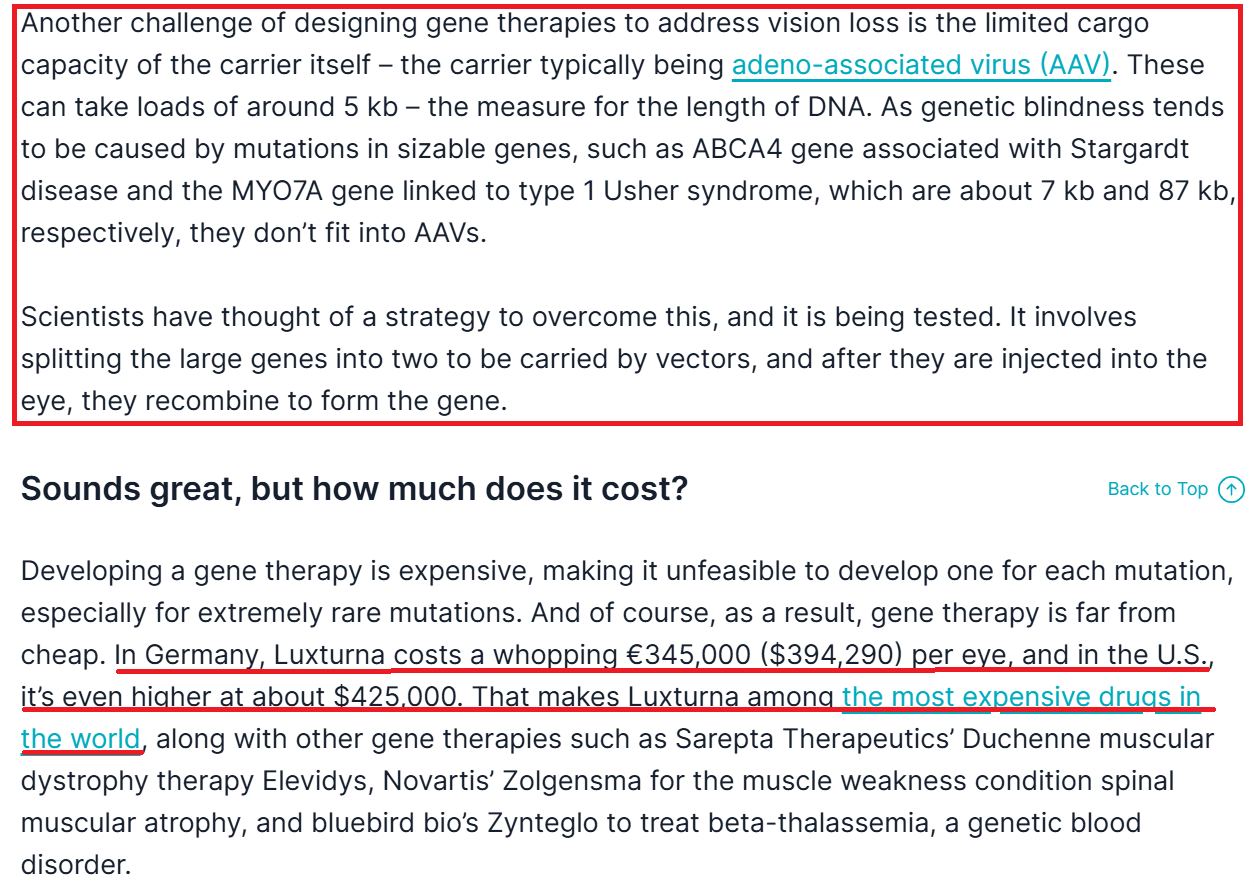Screen dimensions: 1254x883
Task: Click the $425,000 U.S. price figure
Action: point(394,697)
